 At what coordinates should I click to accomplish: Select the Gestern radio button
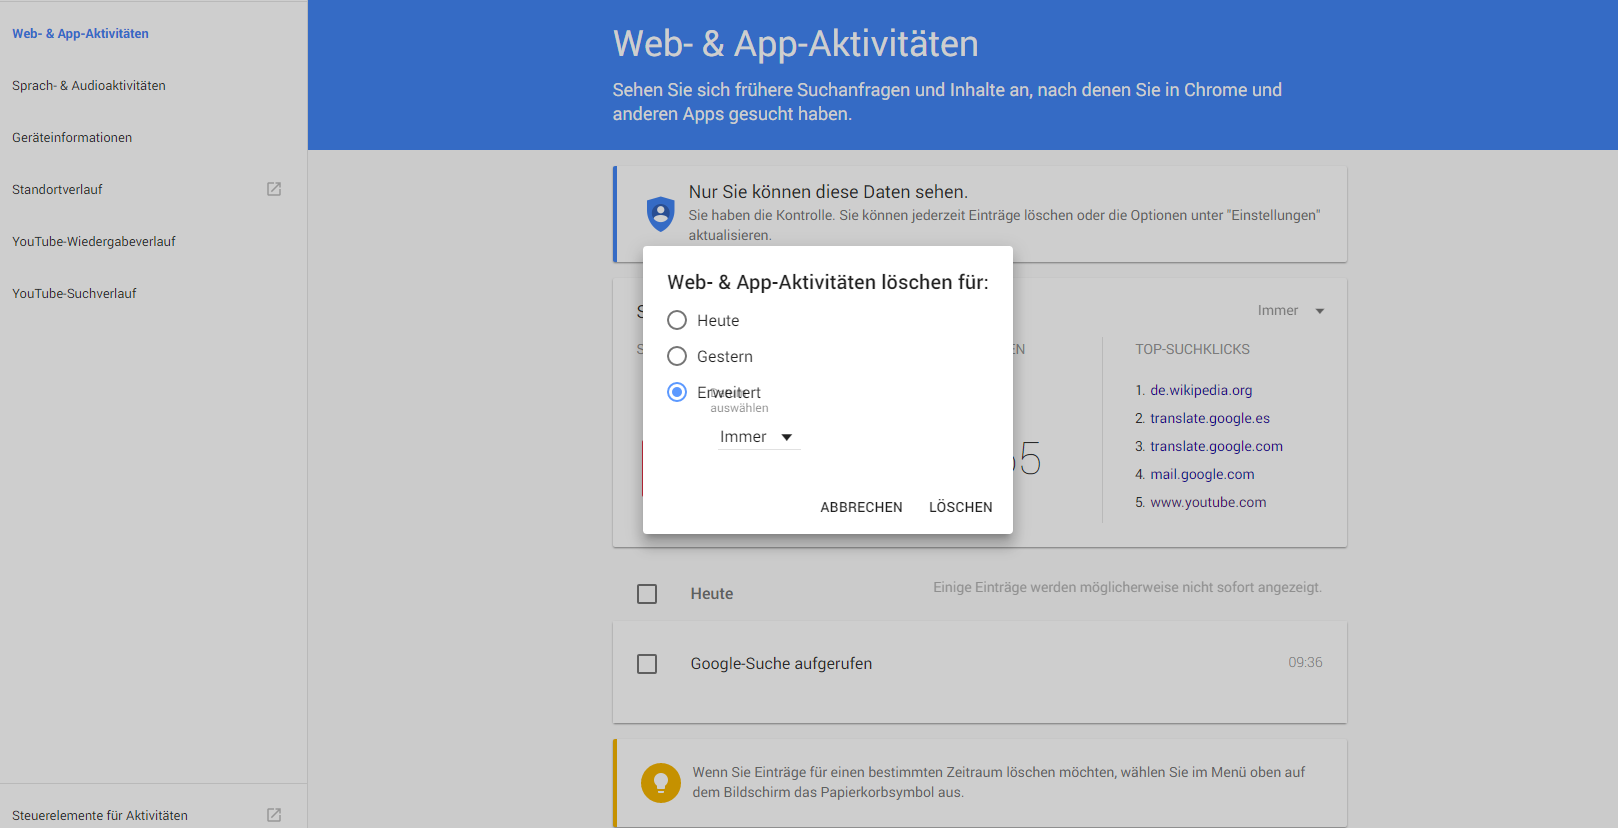pos(677,356)
